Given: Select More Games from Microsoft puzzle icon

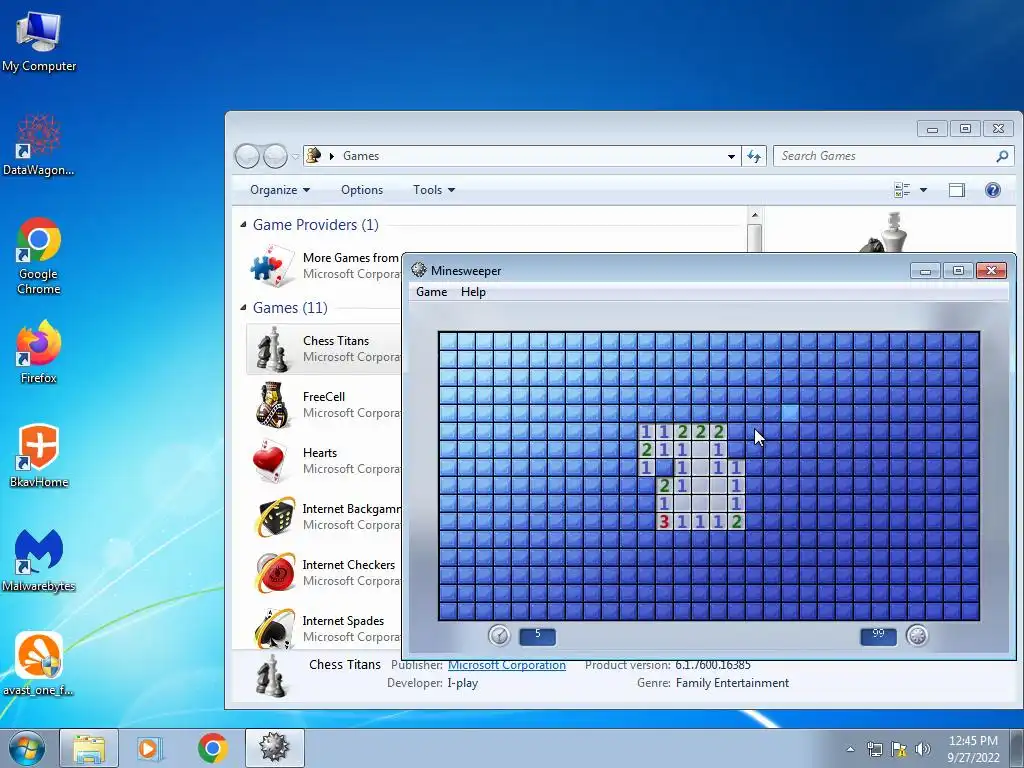Looking at the screenshot, I should [272, 266].
